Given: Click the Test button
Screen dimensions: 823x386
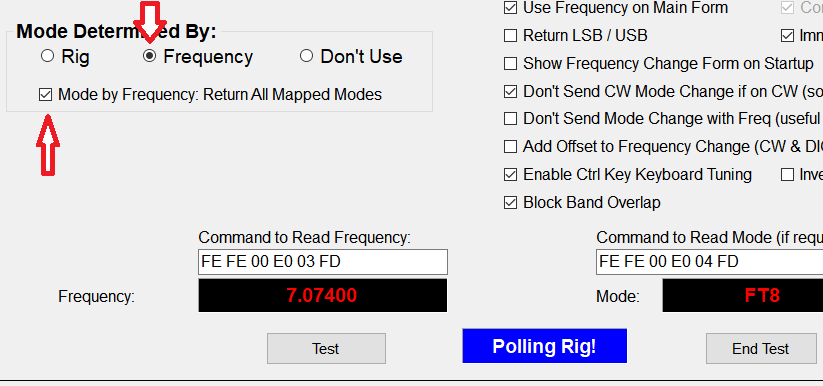Looking at the screenshot, I should point(326,348).
